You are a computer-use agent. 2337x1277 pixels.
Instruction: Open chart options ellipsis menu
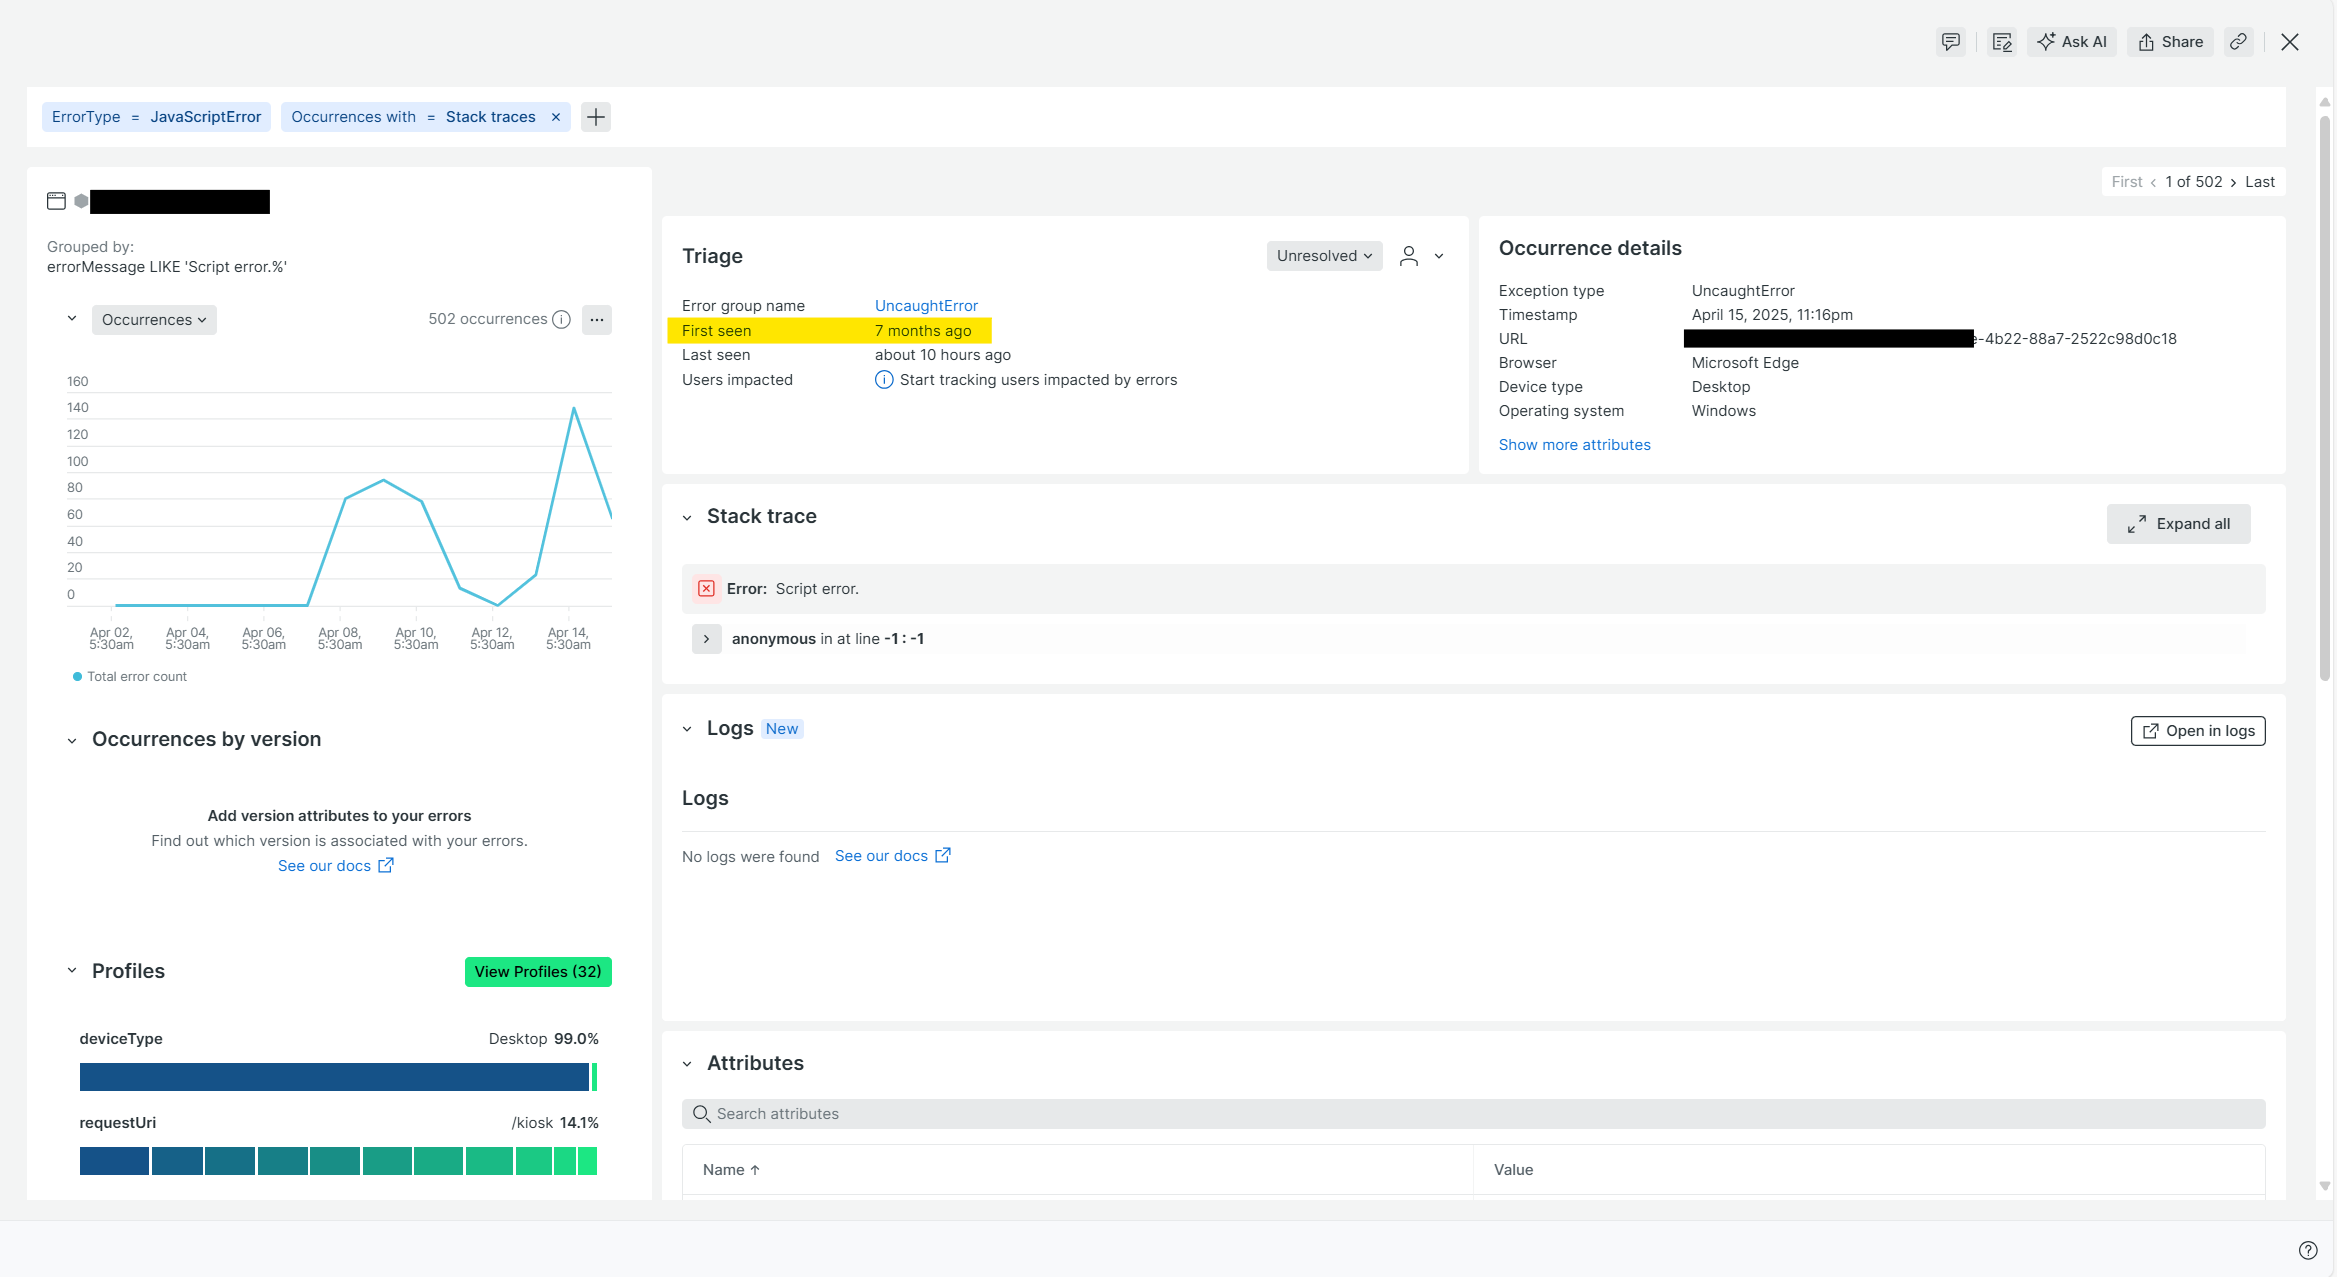597,320
